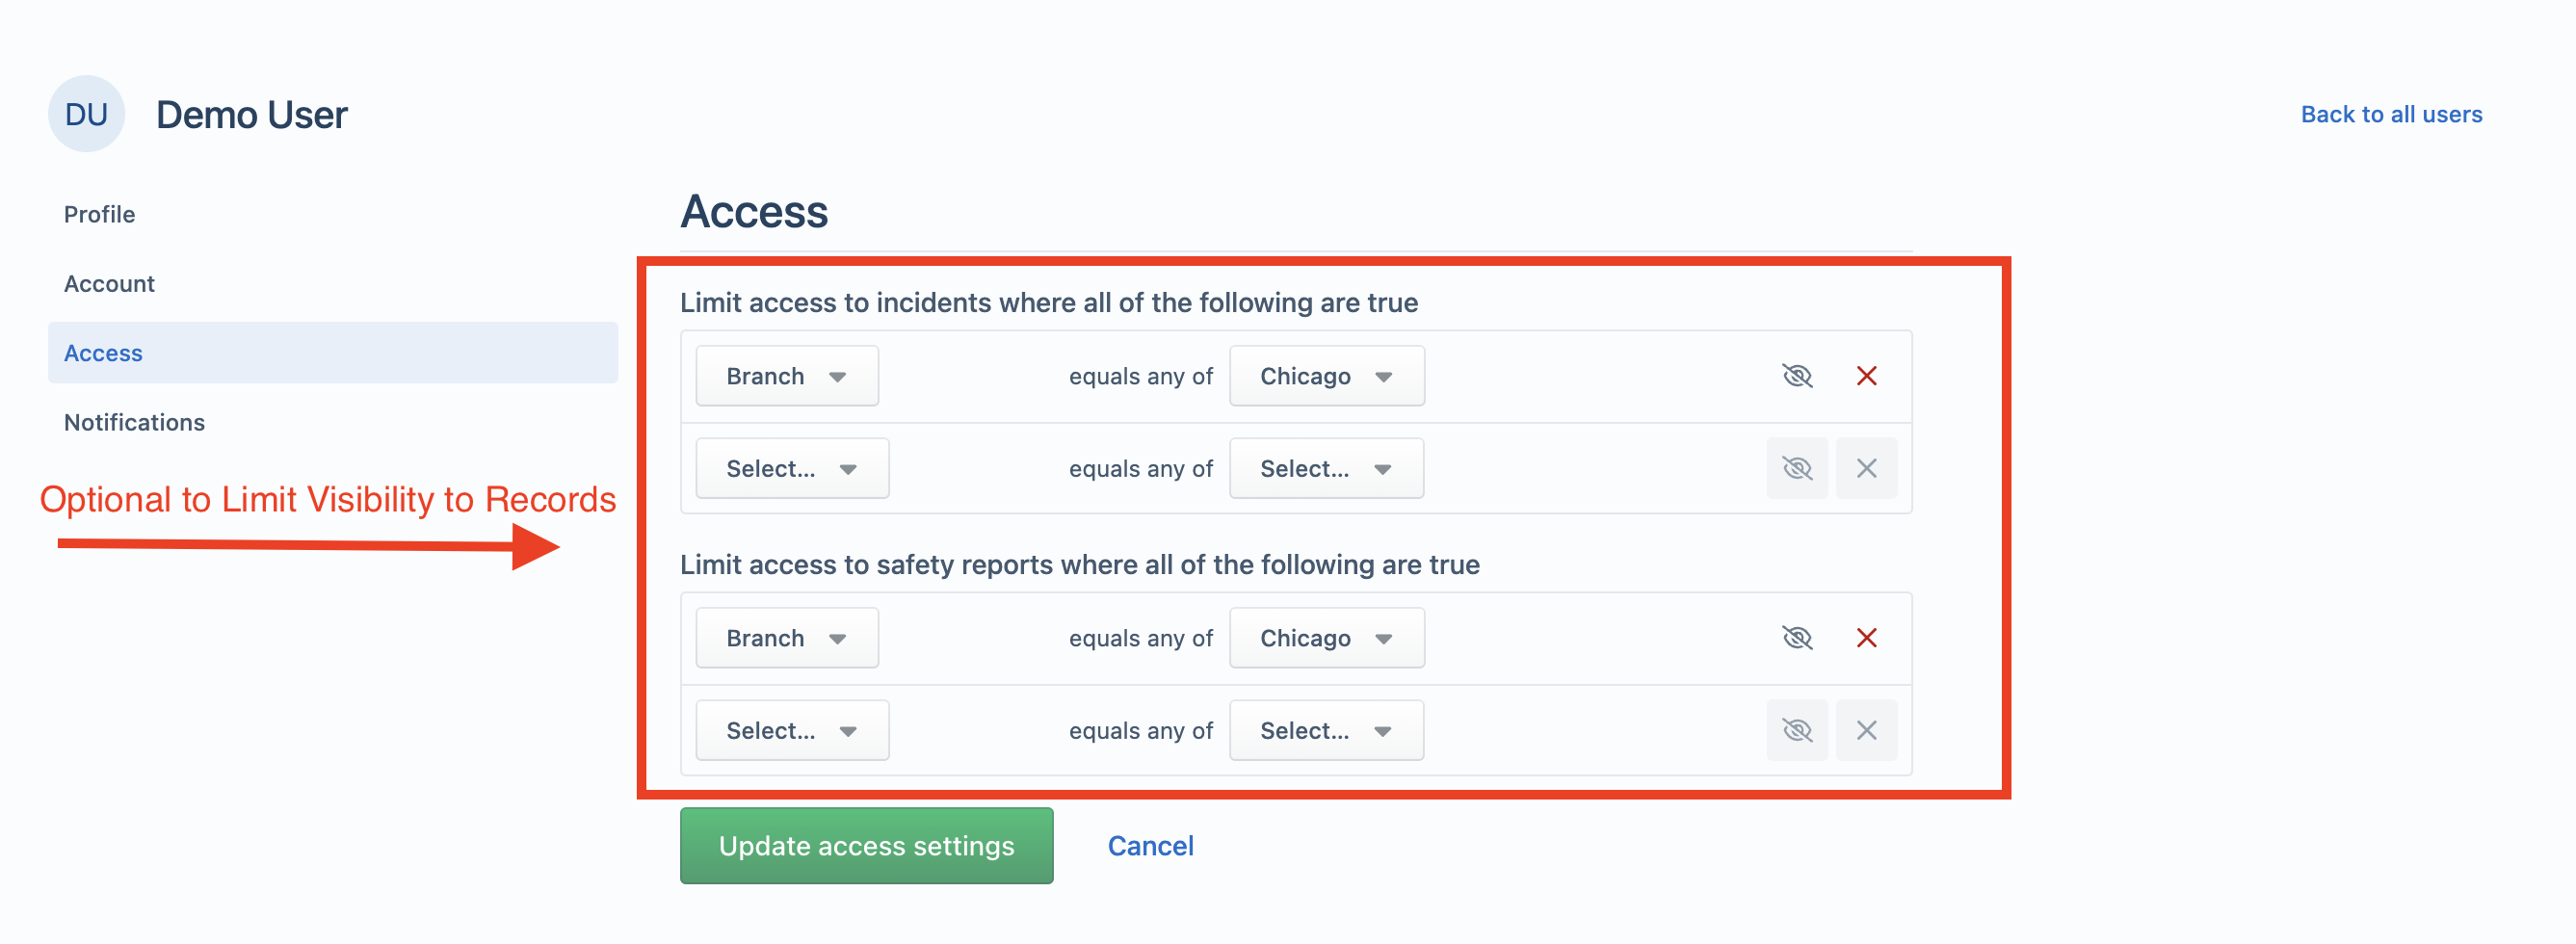This screenshot has width=2576, height=944.
Task: Go to the Profile section
Action: (99, 214)
